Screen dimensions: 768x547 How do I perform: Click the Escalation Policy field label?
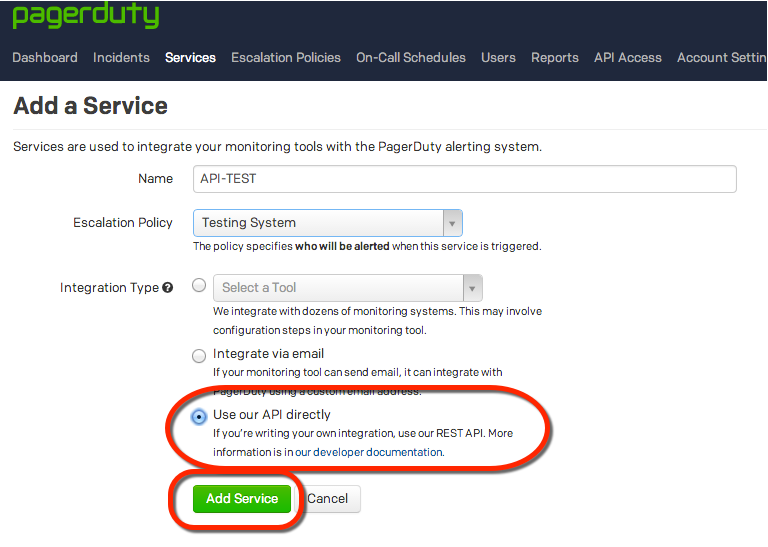click(122, 223)
